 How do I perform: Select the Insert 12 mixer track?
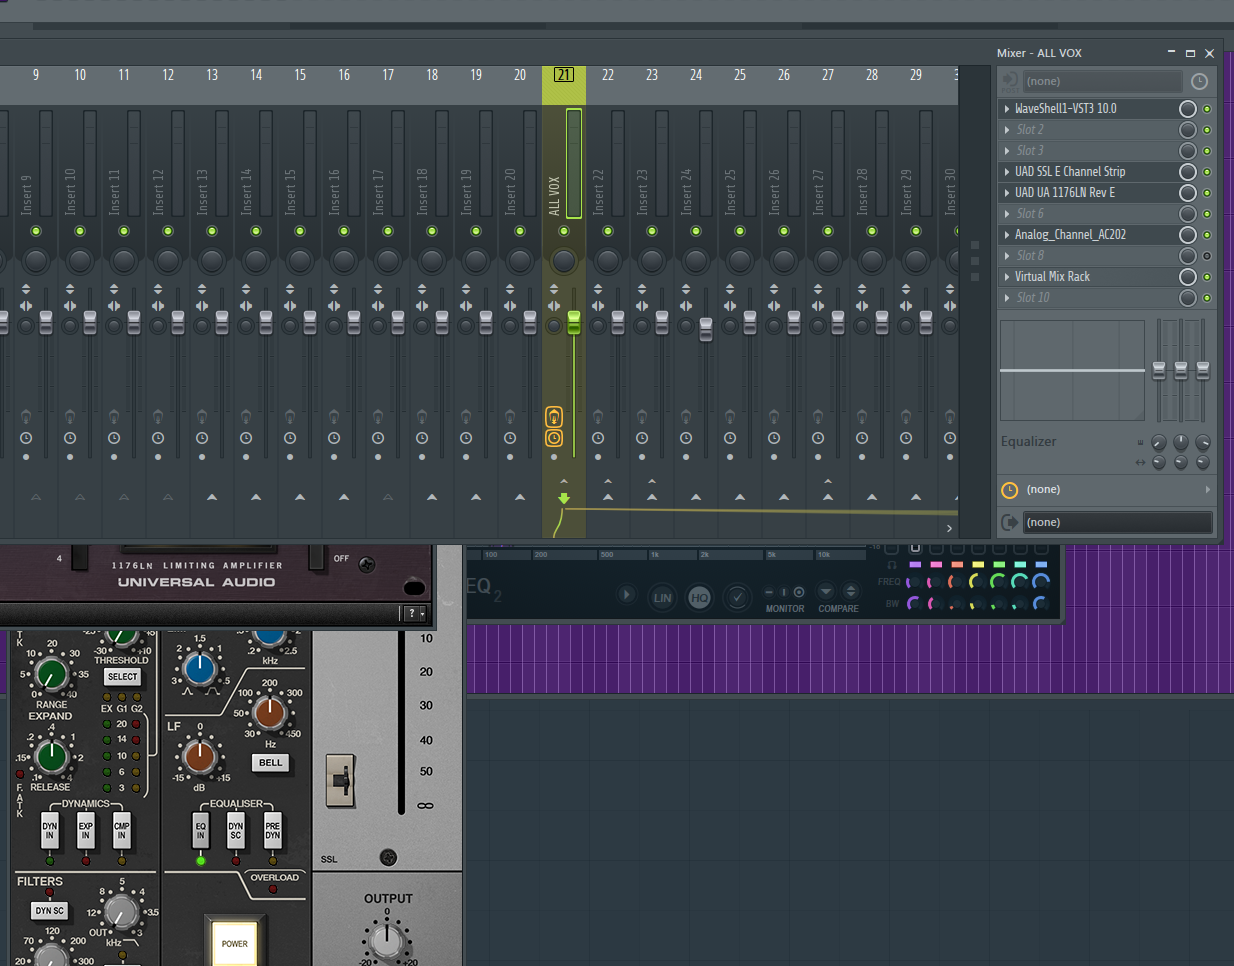(158, 191)
